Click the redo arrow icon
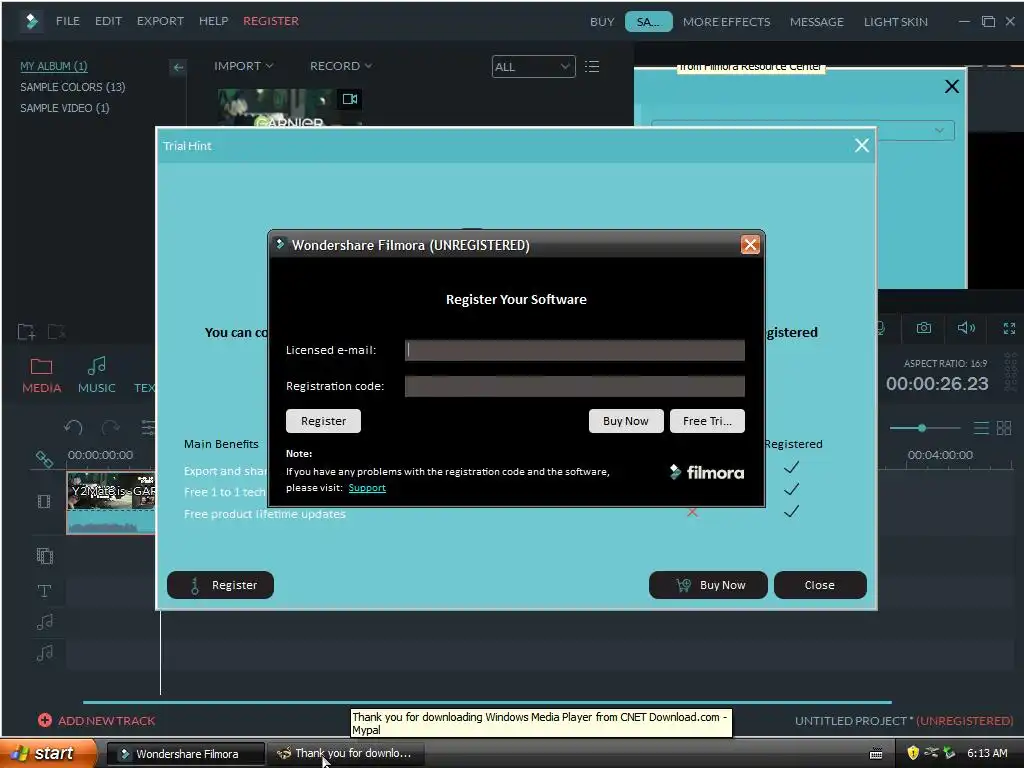The width and height of the screenshot is (1024, 768). [110, 428]
